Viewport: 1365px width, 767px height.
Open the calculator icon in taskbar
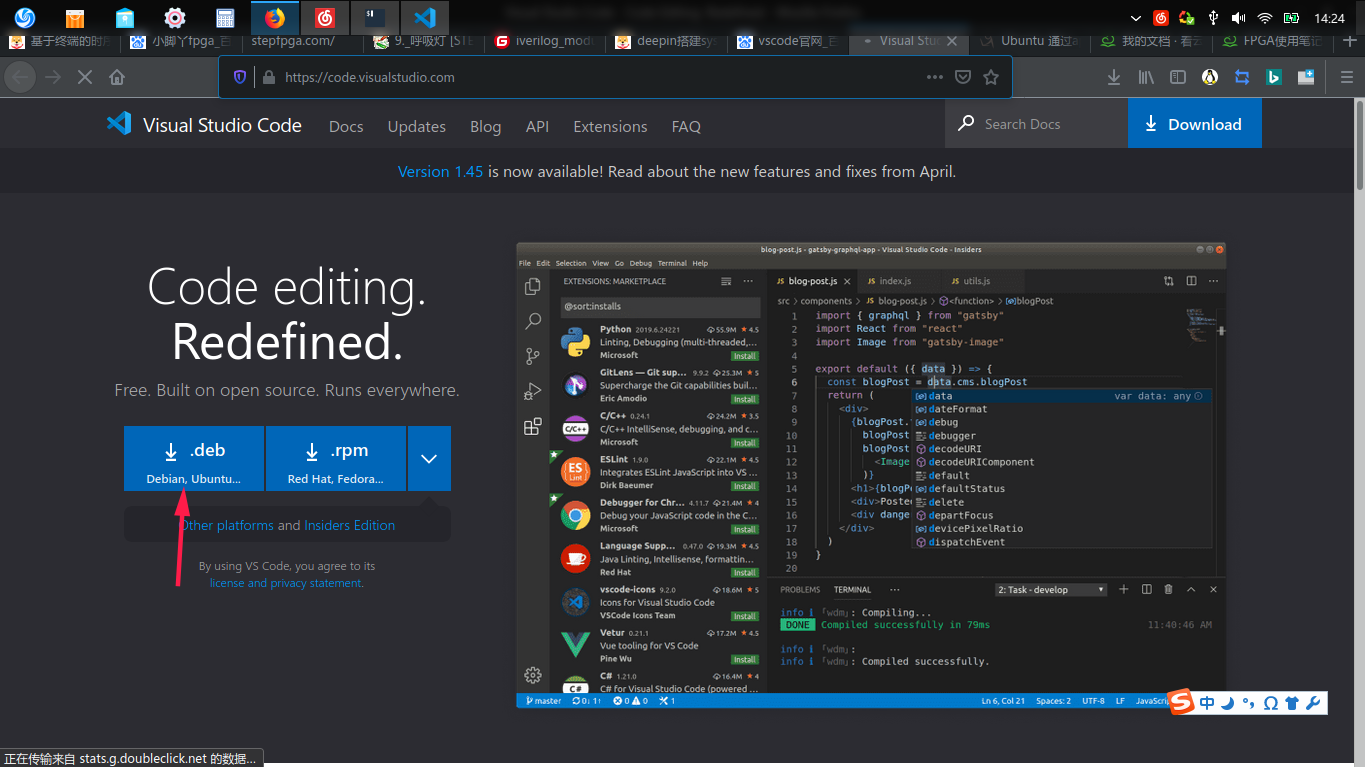[225, 17]
